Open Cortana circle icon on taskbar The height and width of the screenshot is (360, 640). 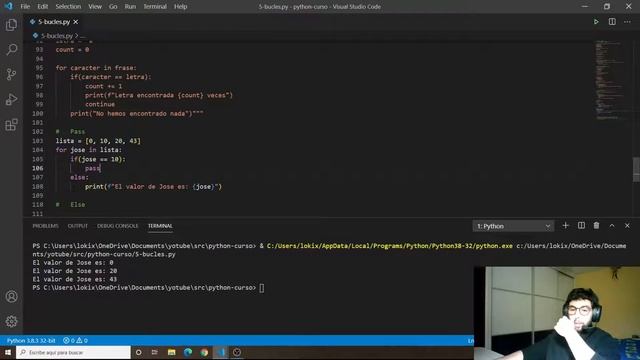138,352
